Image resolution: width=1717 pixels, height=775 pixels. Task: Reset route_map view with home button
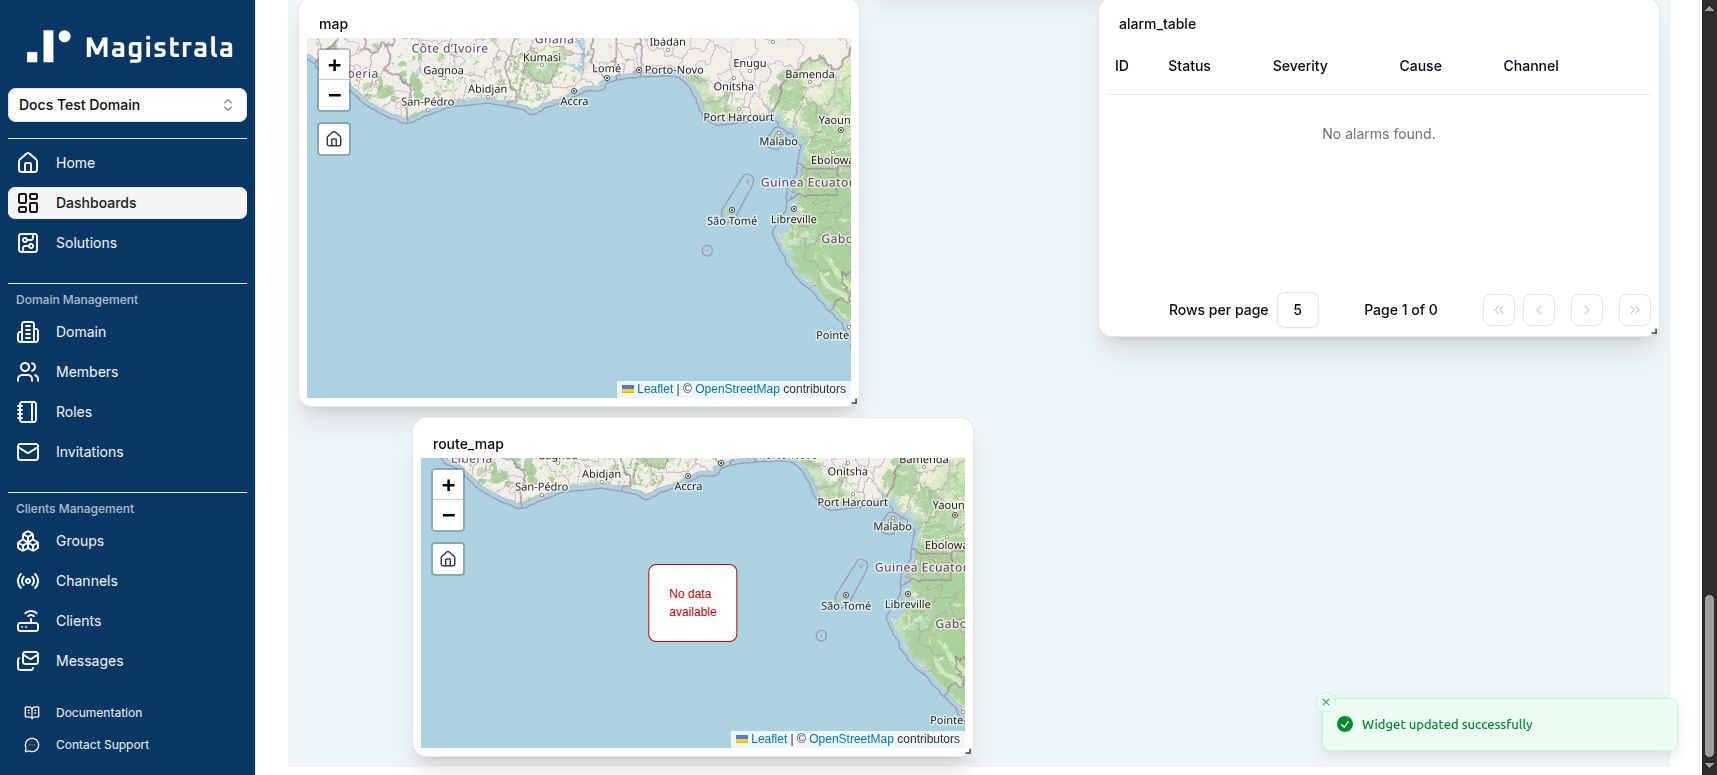[448, 559]
